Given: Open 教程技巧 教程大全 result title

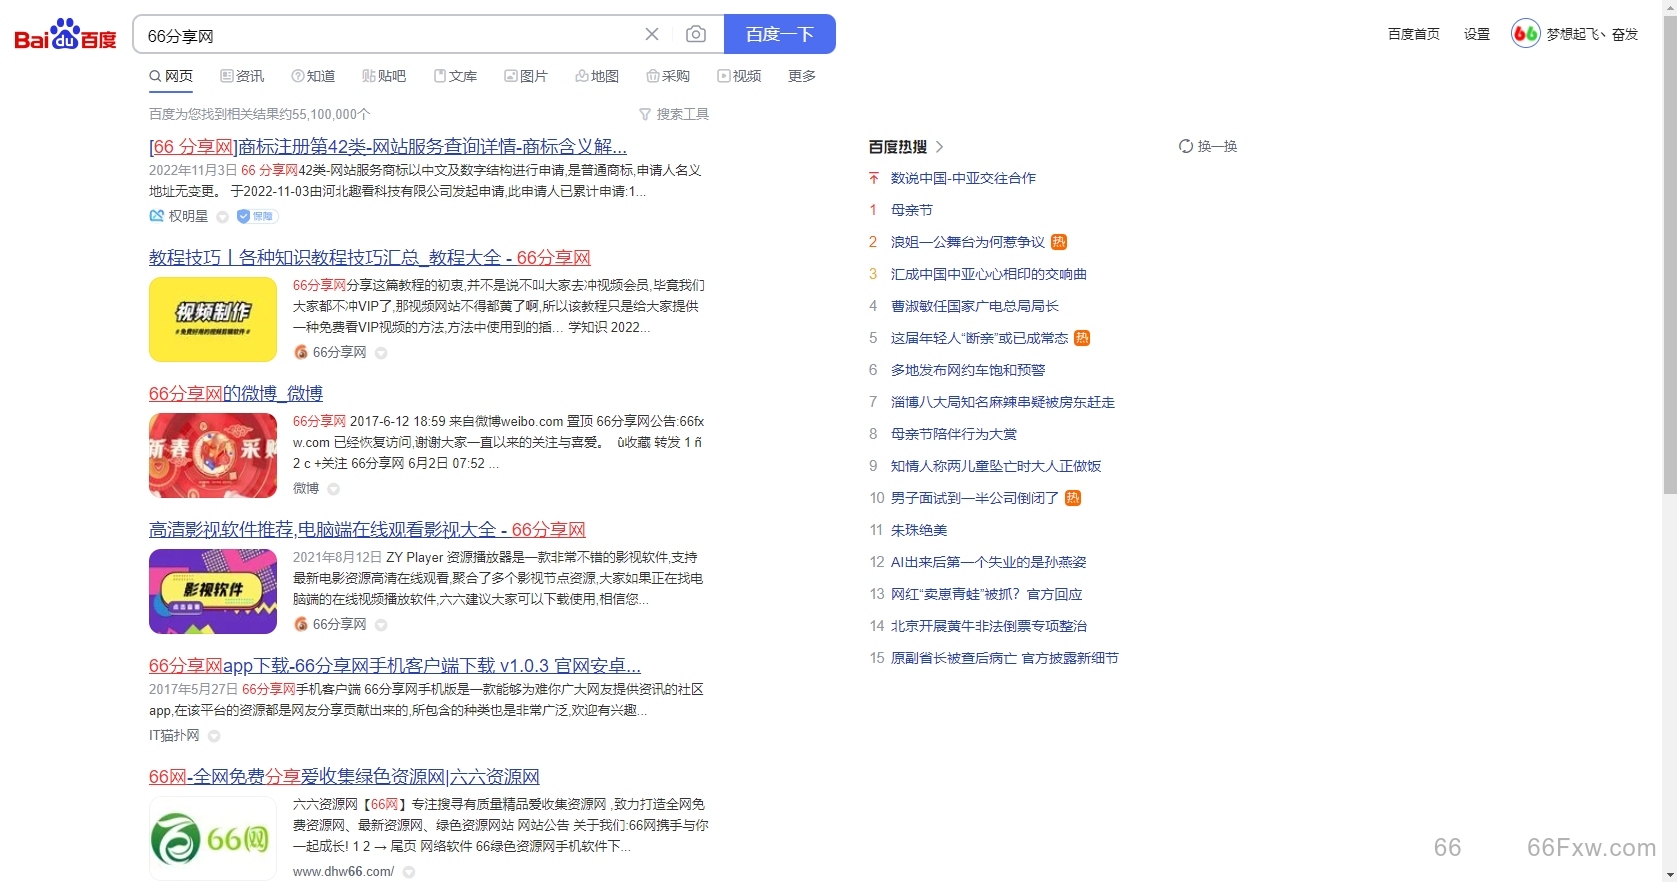Looking at the screenshot, I should 370,258.
